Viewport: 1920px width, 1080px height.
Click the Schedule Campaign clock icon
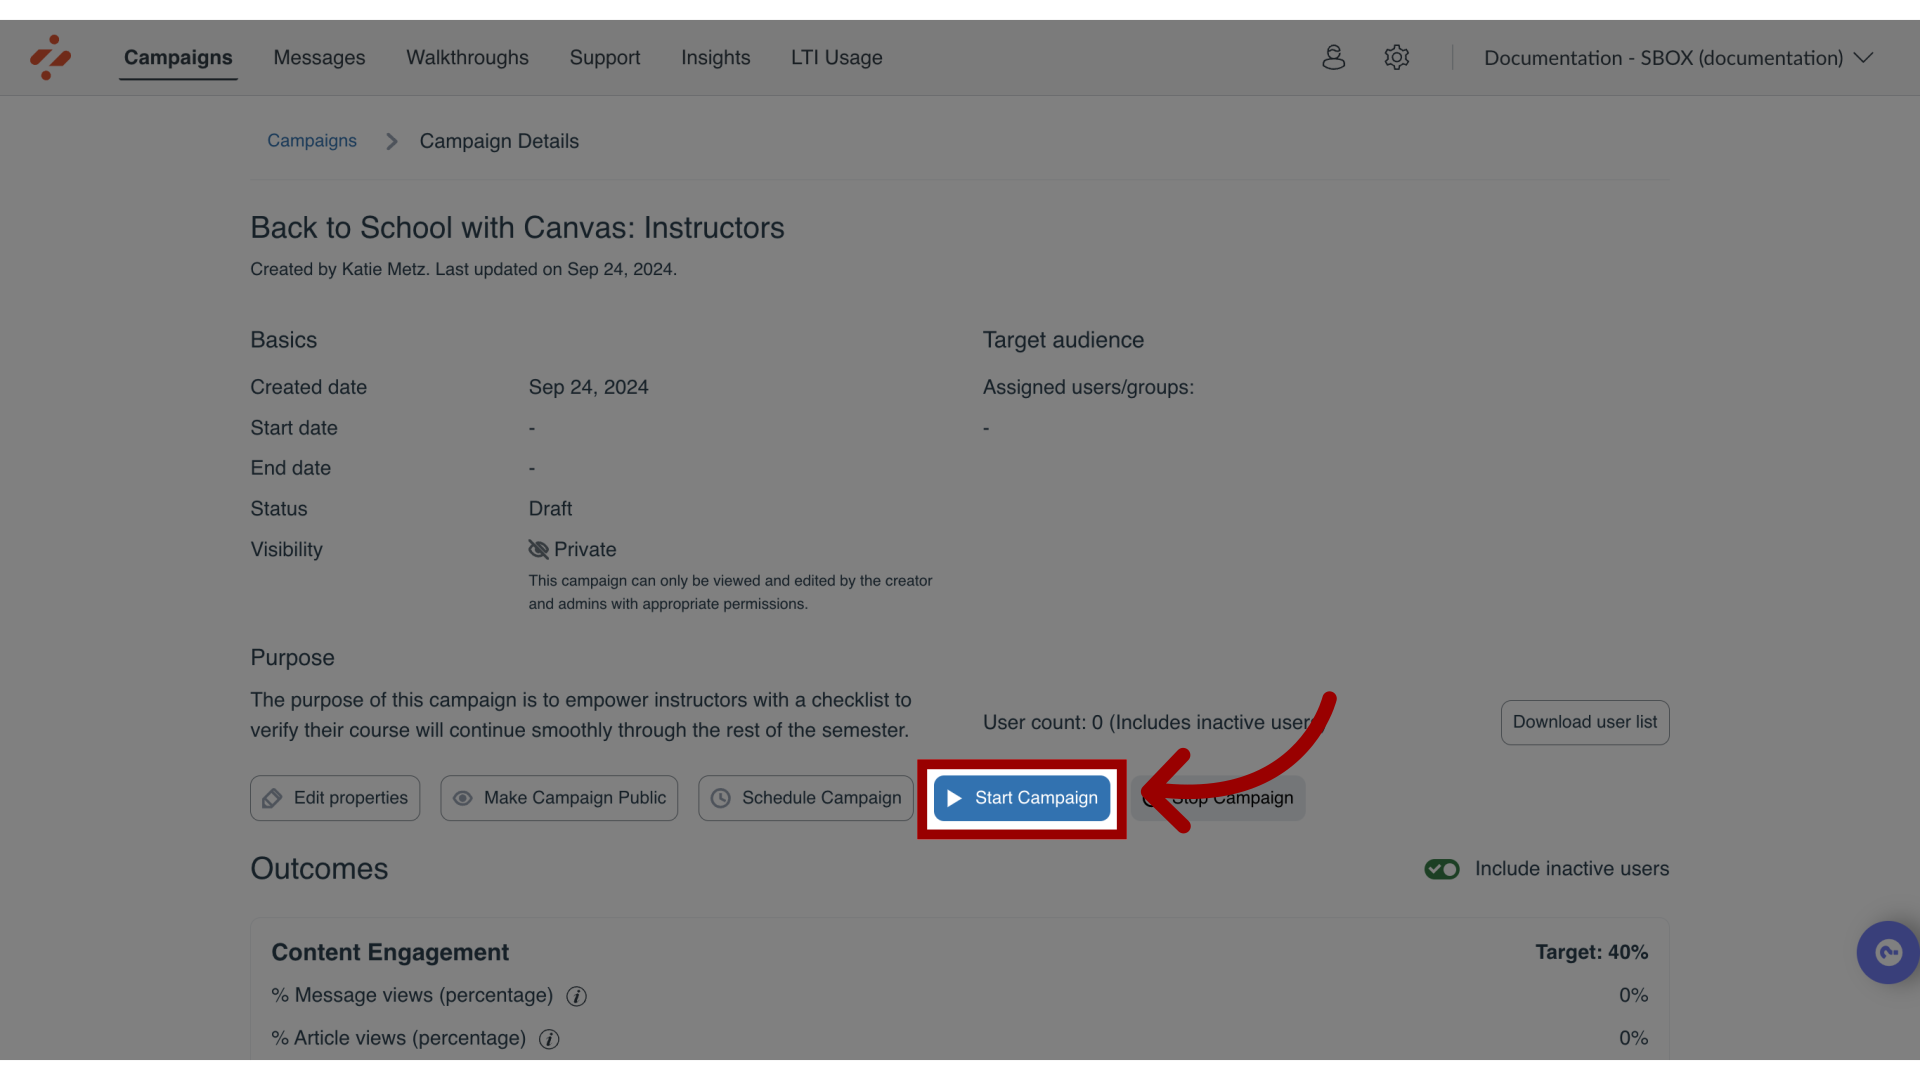pyautogui.click(x=720, y=798)
